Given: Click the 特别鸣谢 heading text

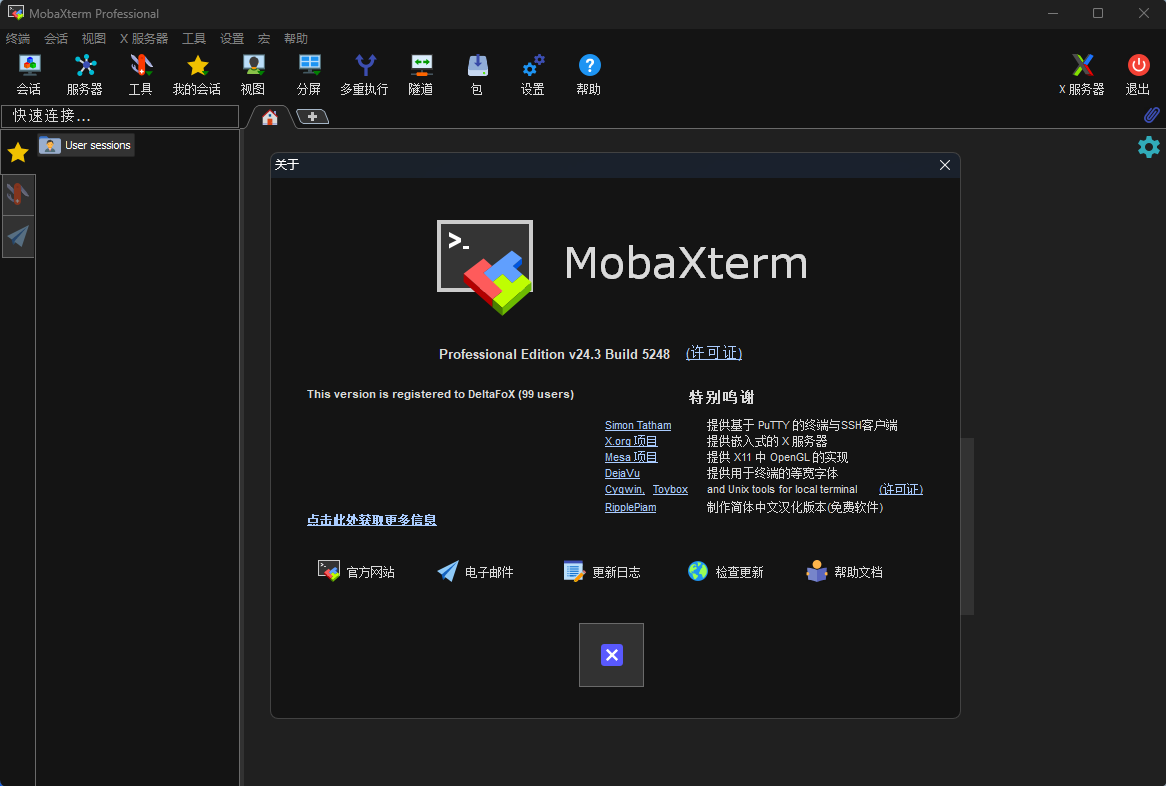Looking at the screenshot, I should tap(721, 397).
